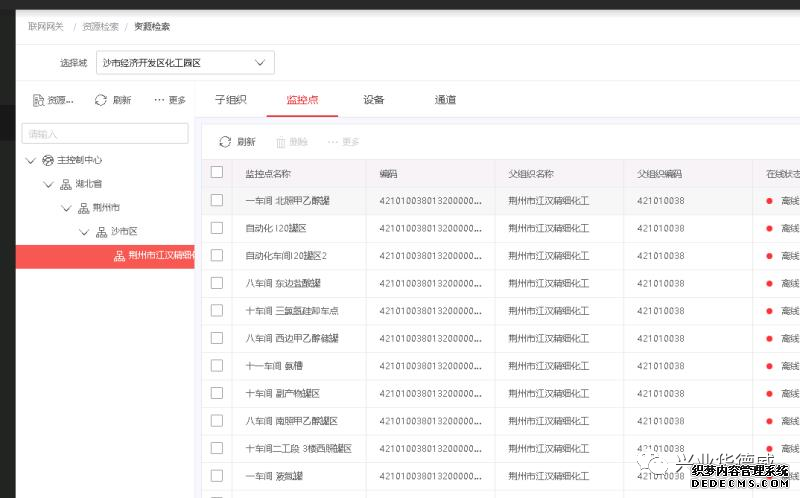Click the organization icon beside 荆州市
The width and height of the screenshot is (800, 498).
tap(84, 208)
